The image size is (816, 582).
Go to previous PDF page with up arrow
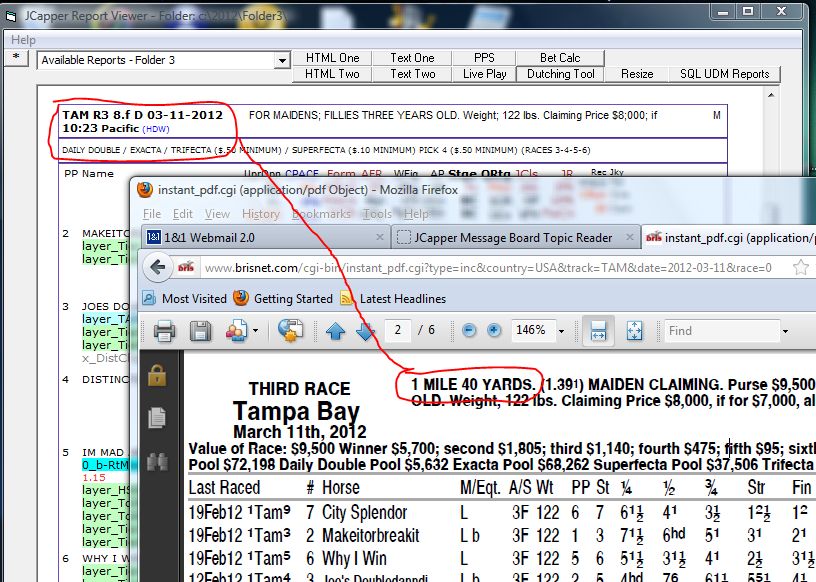336,331
